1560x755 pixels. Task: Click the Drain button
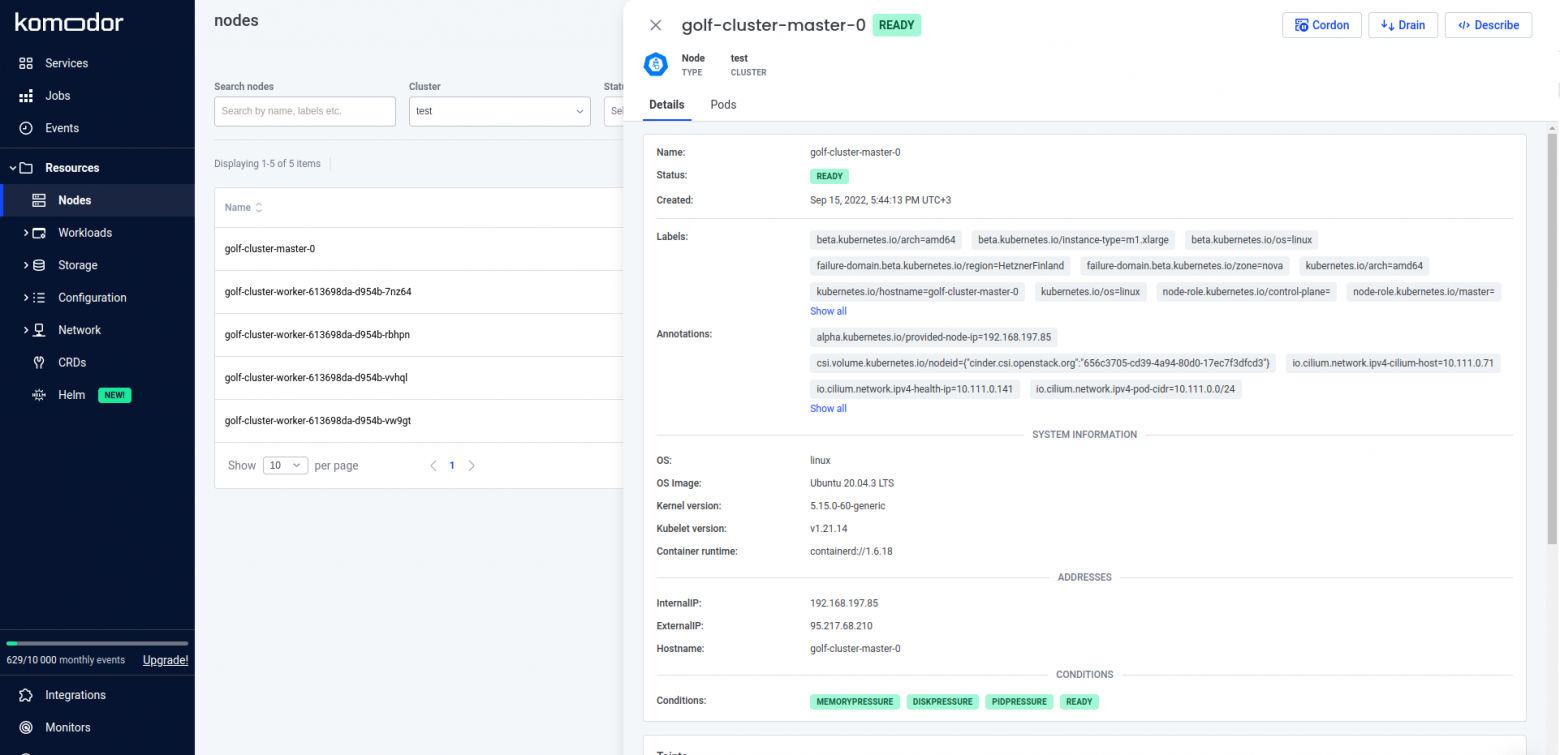click(x=1402, y=25)
